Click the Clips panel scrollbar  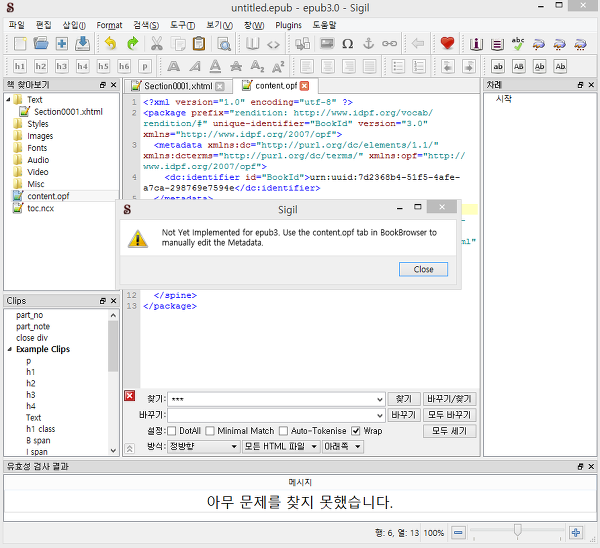[113, 346]
